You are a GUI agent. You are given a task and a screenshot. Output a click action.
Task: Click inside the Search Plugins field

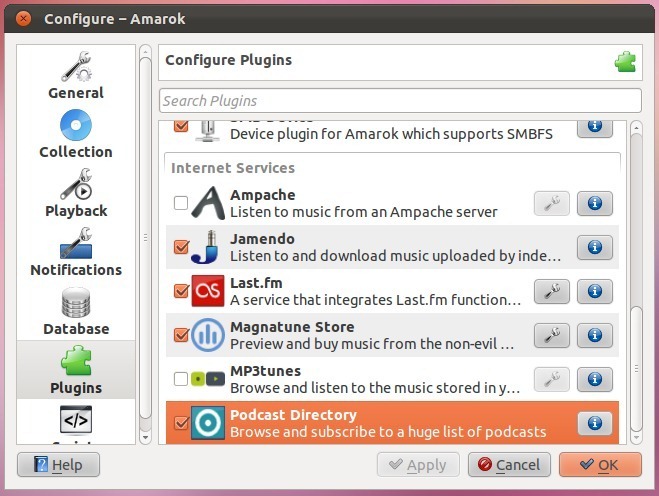(401, 101)
